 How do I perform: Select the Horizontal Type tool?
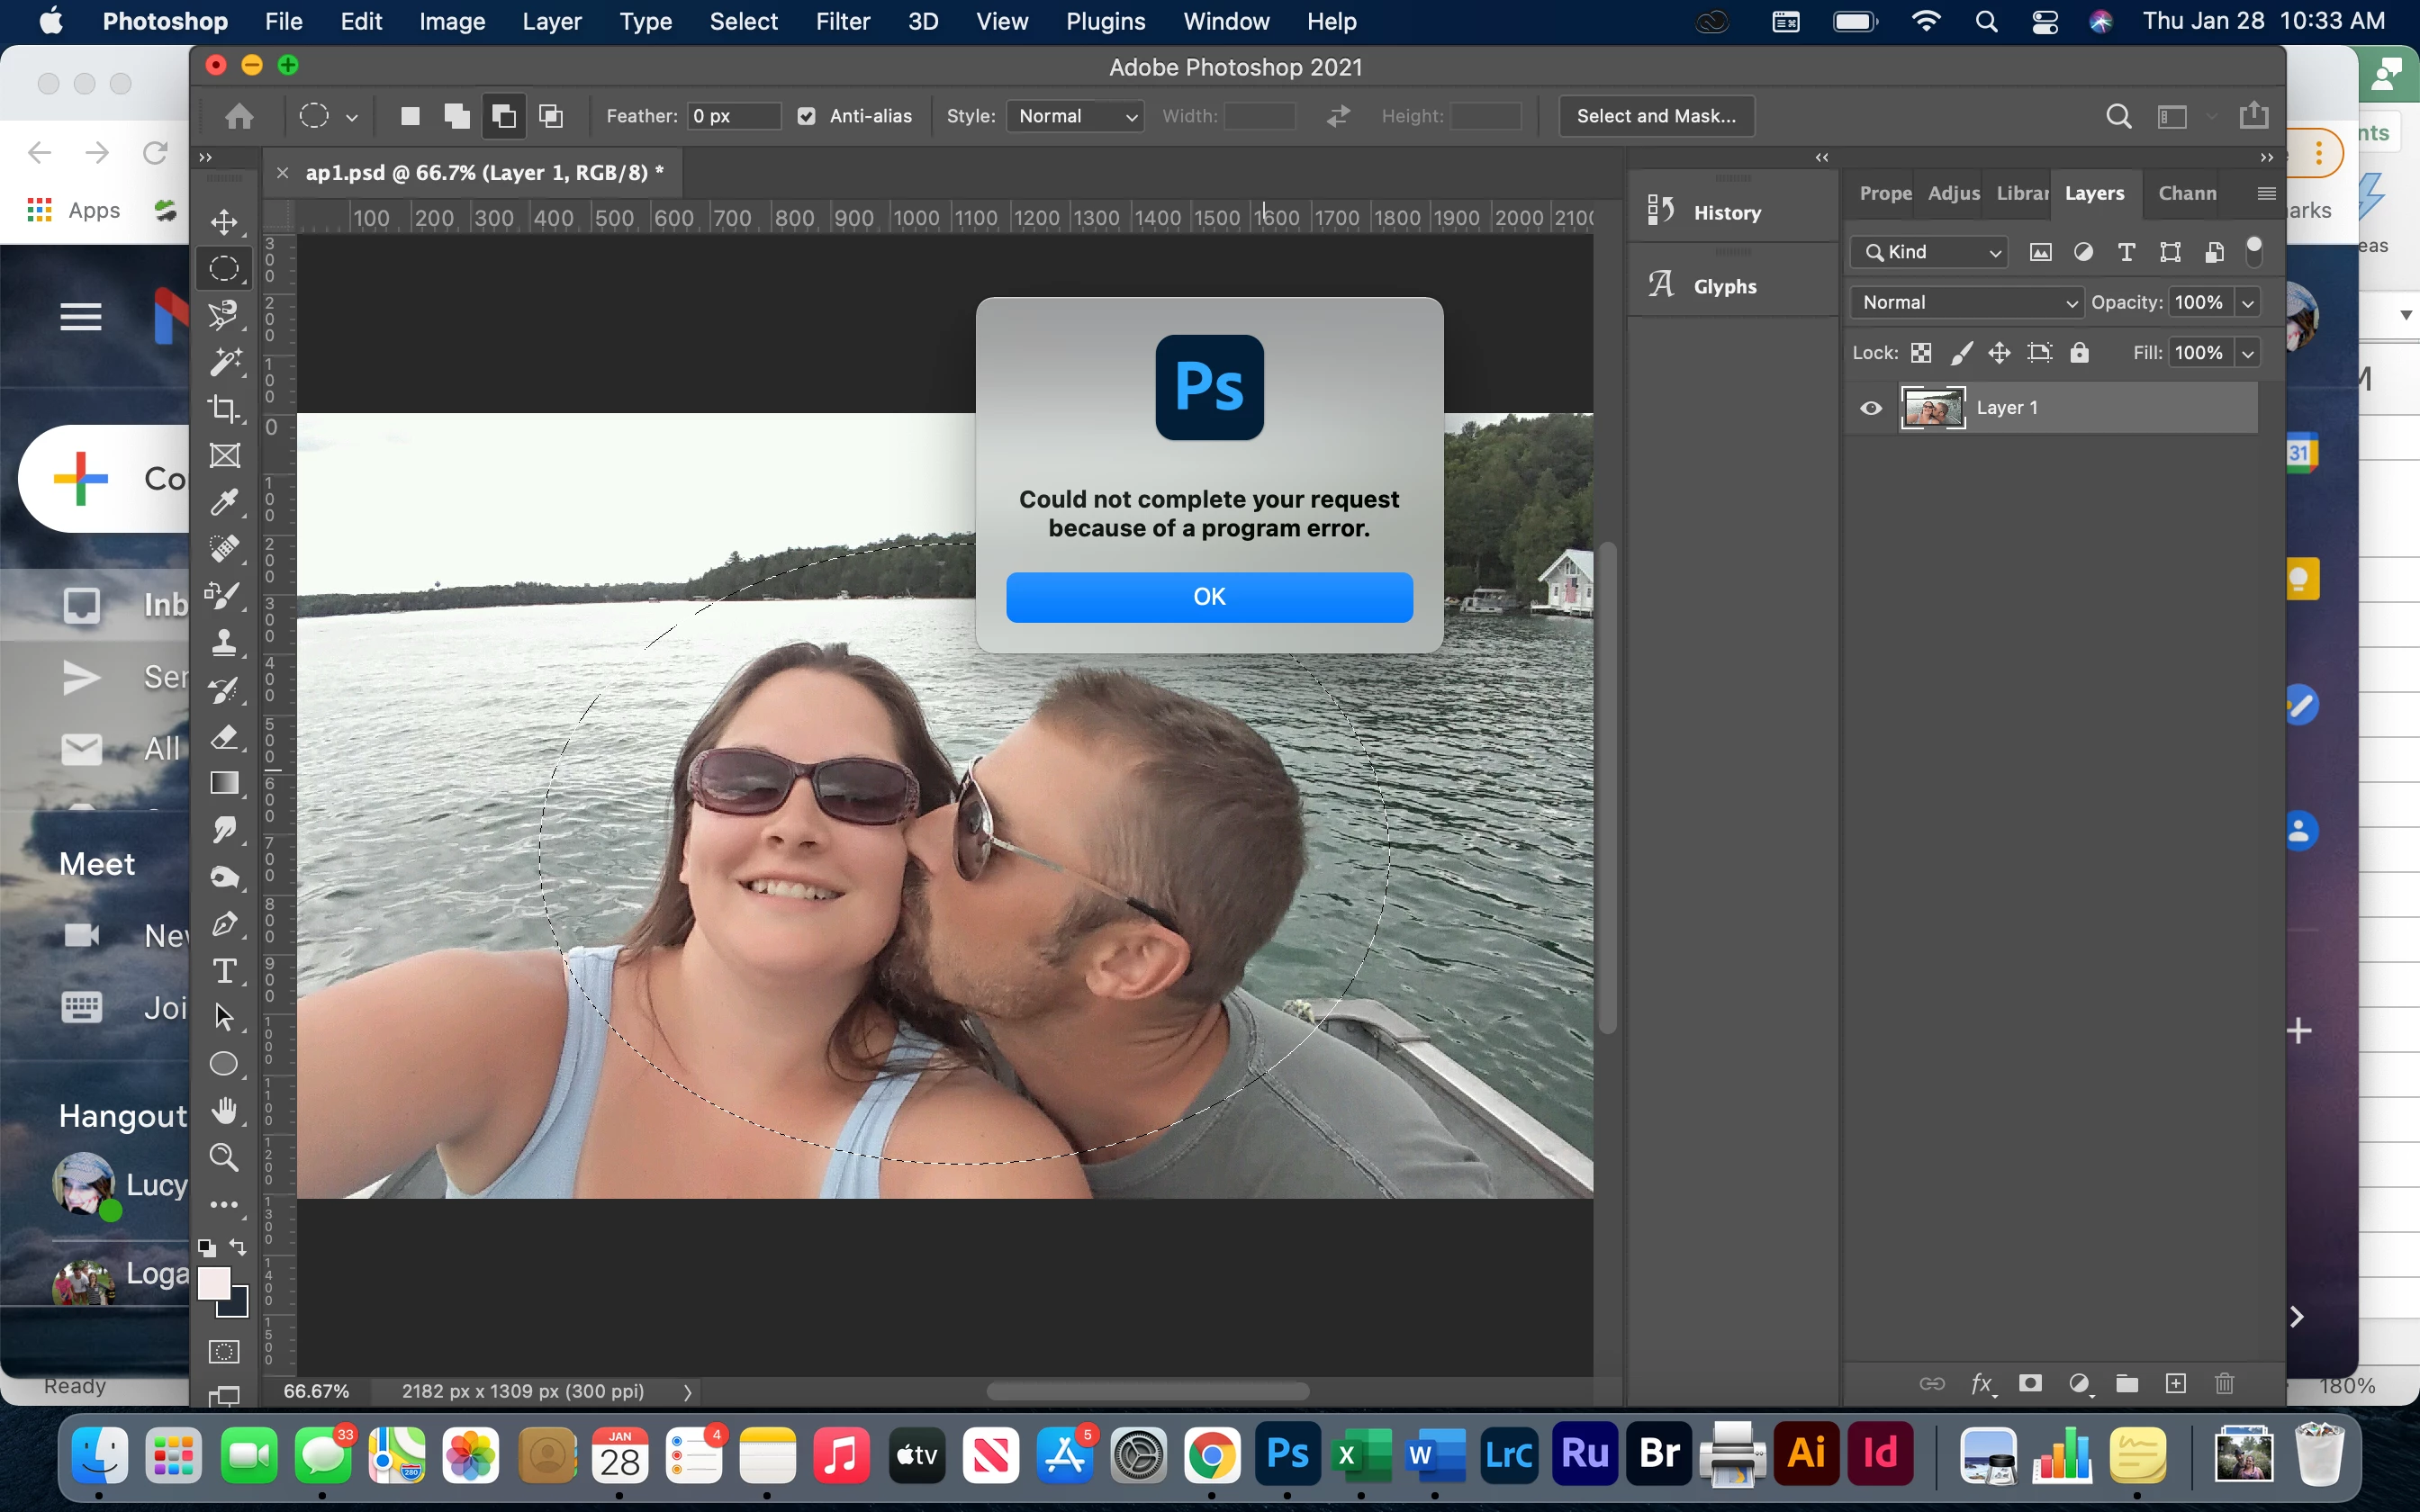click(x=224, y=970)
